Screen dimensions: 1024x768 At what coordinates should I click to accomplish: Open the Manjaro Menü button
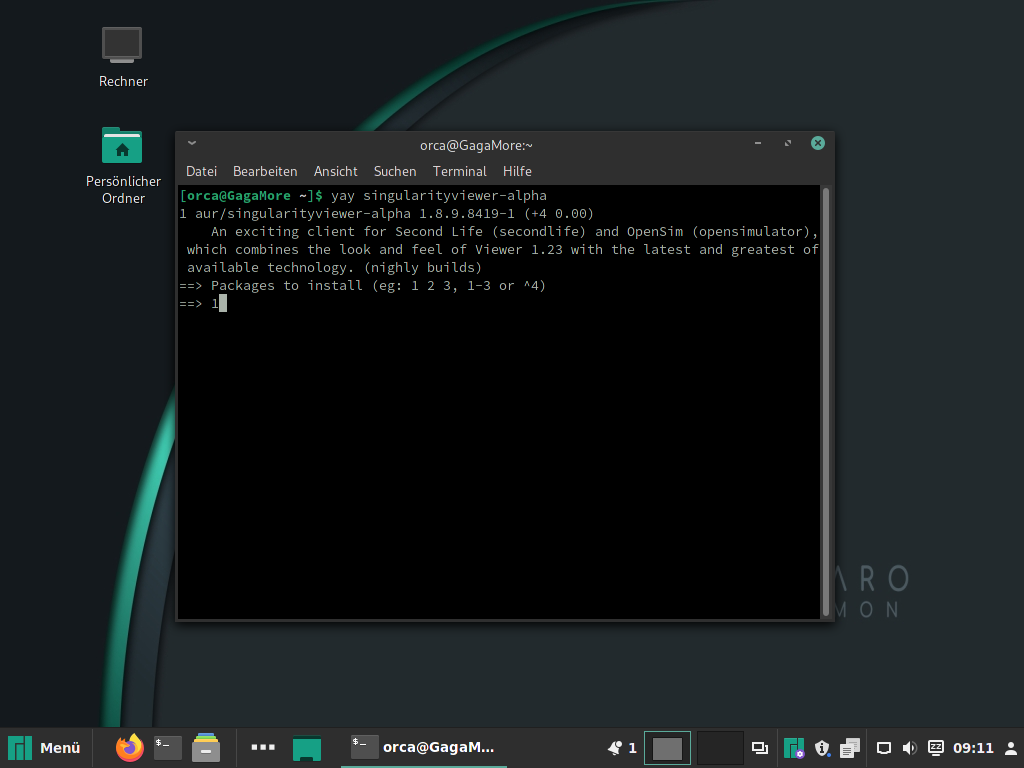click(x=44, y=748)
